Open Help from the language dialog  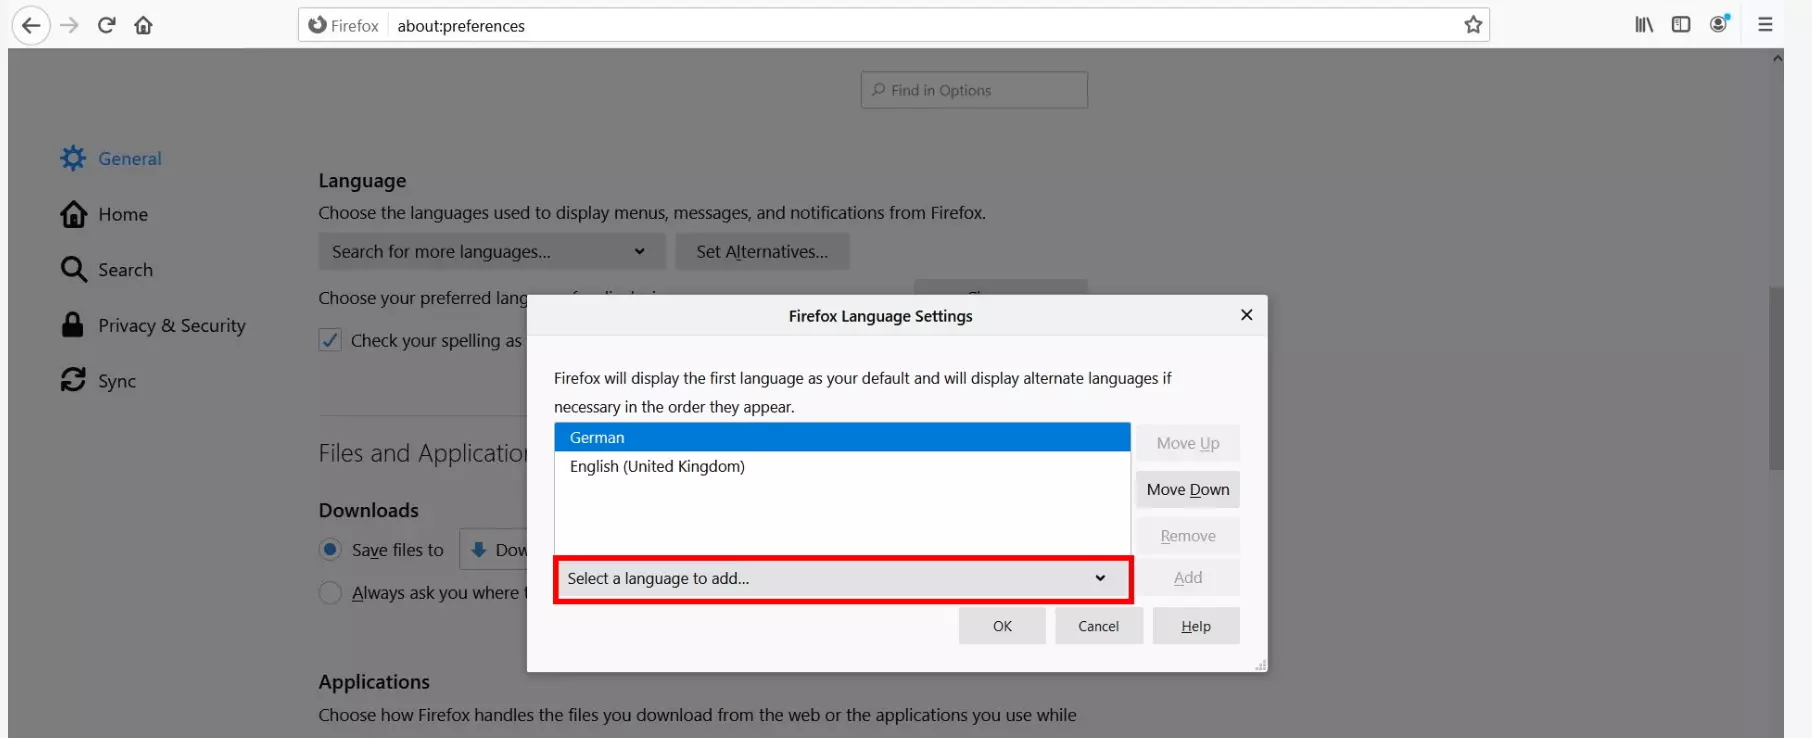[1196, 626]
